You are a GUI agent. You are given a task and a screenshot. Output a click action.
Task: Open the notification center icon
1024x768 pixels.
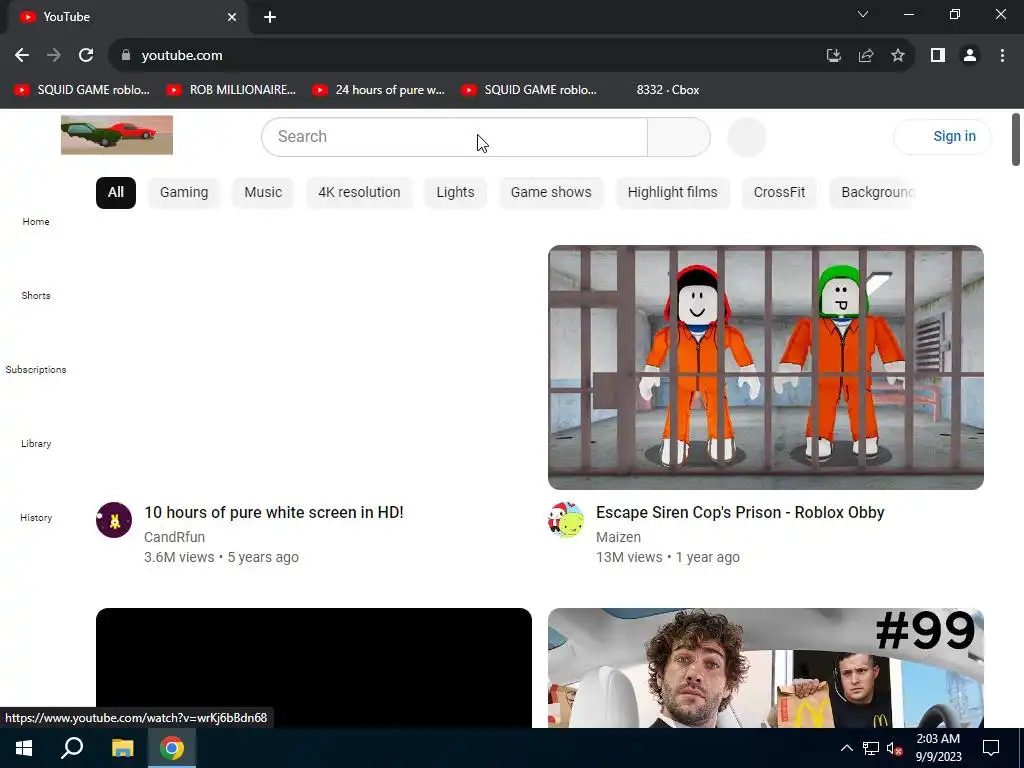tap(991, 748)
